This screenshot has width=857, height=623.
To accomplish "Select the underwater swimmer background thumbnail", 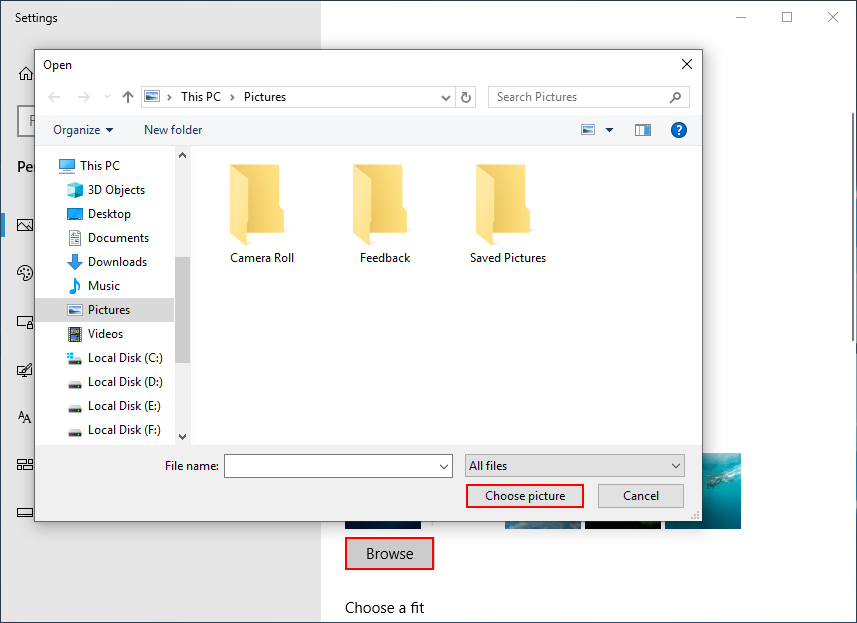I will (721, 491).
